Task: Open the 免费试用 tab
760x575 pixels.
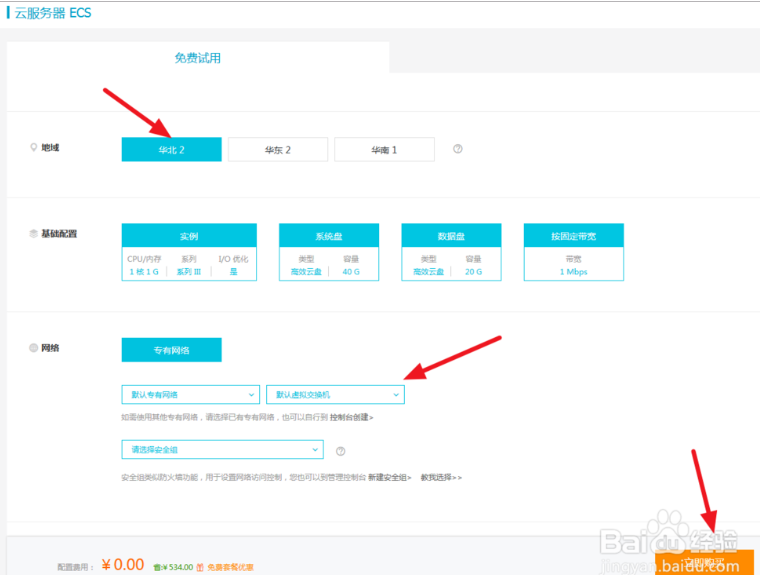Action: 198,58
